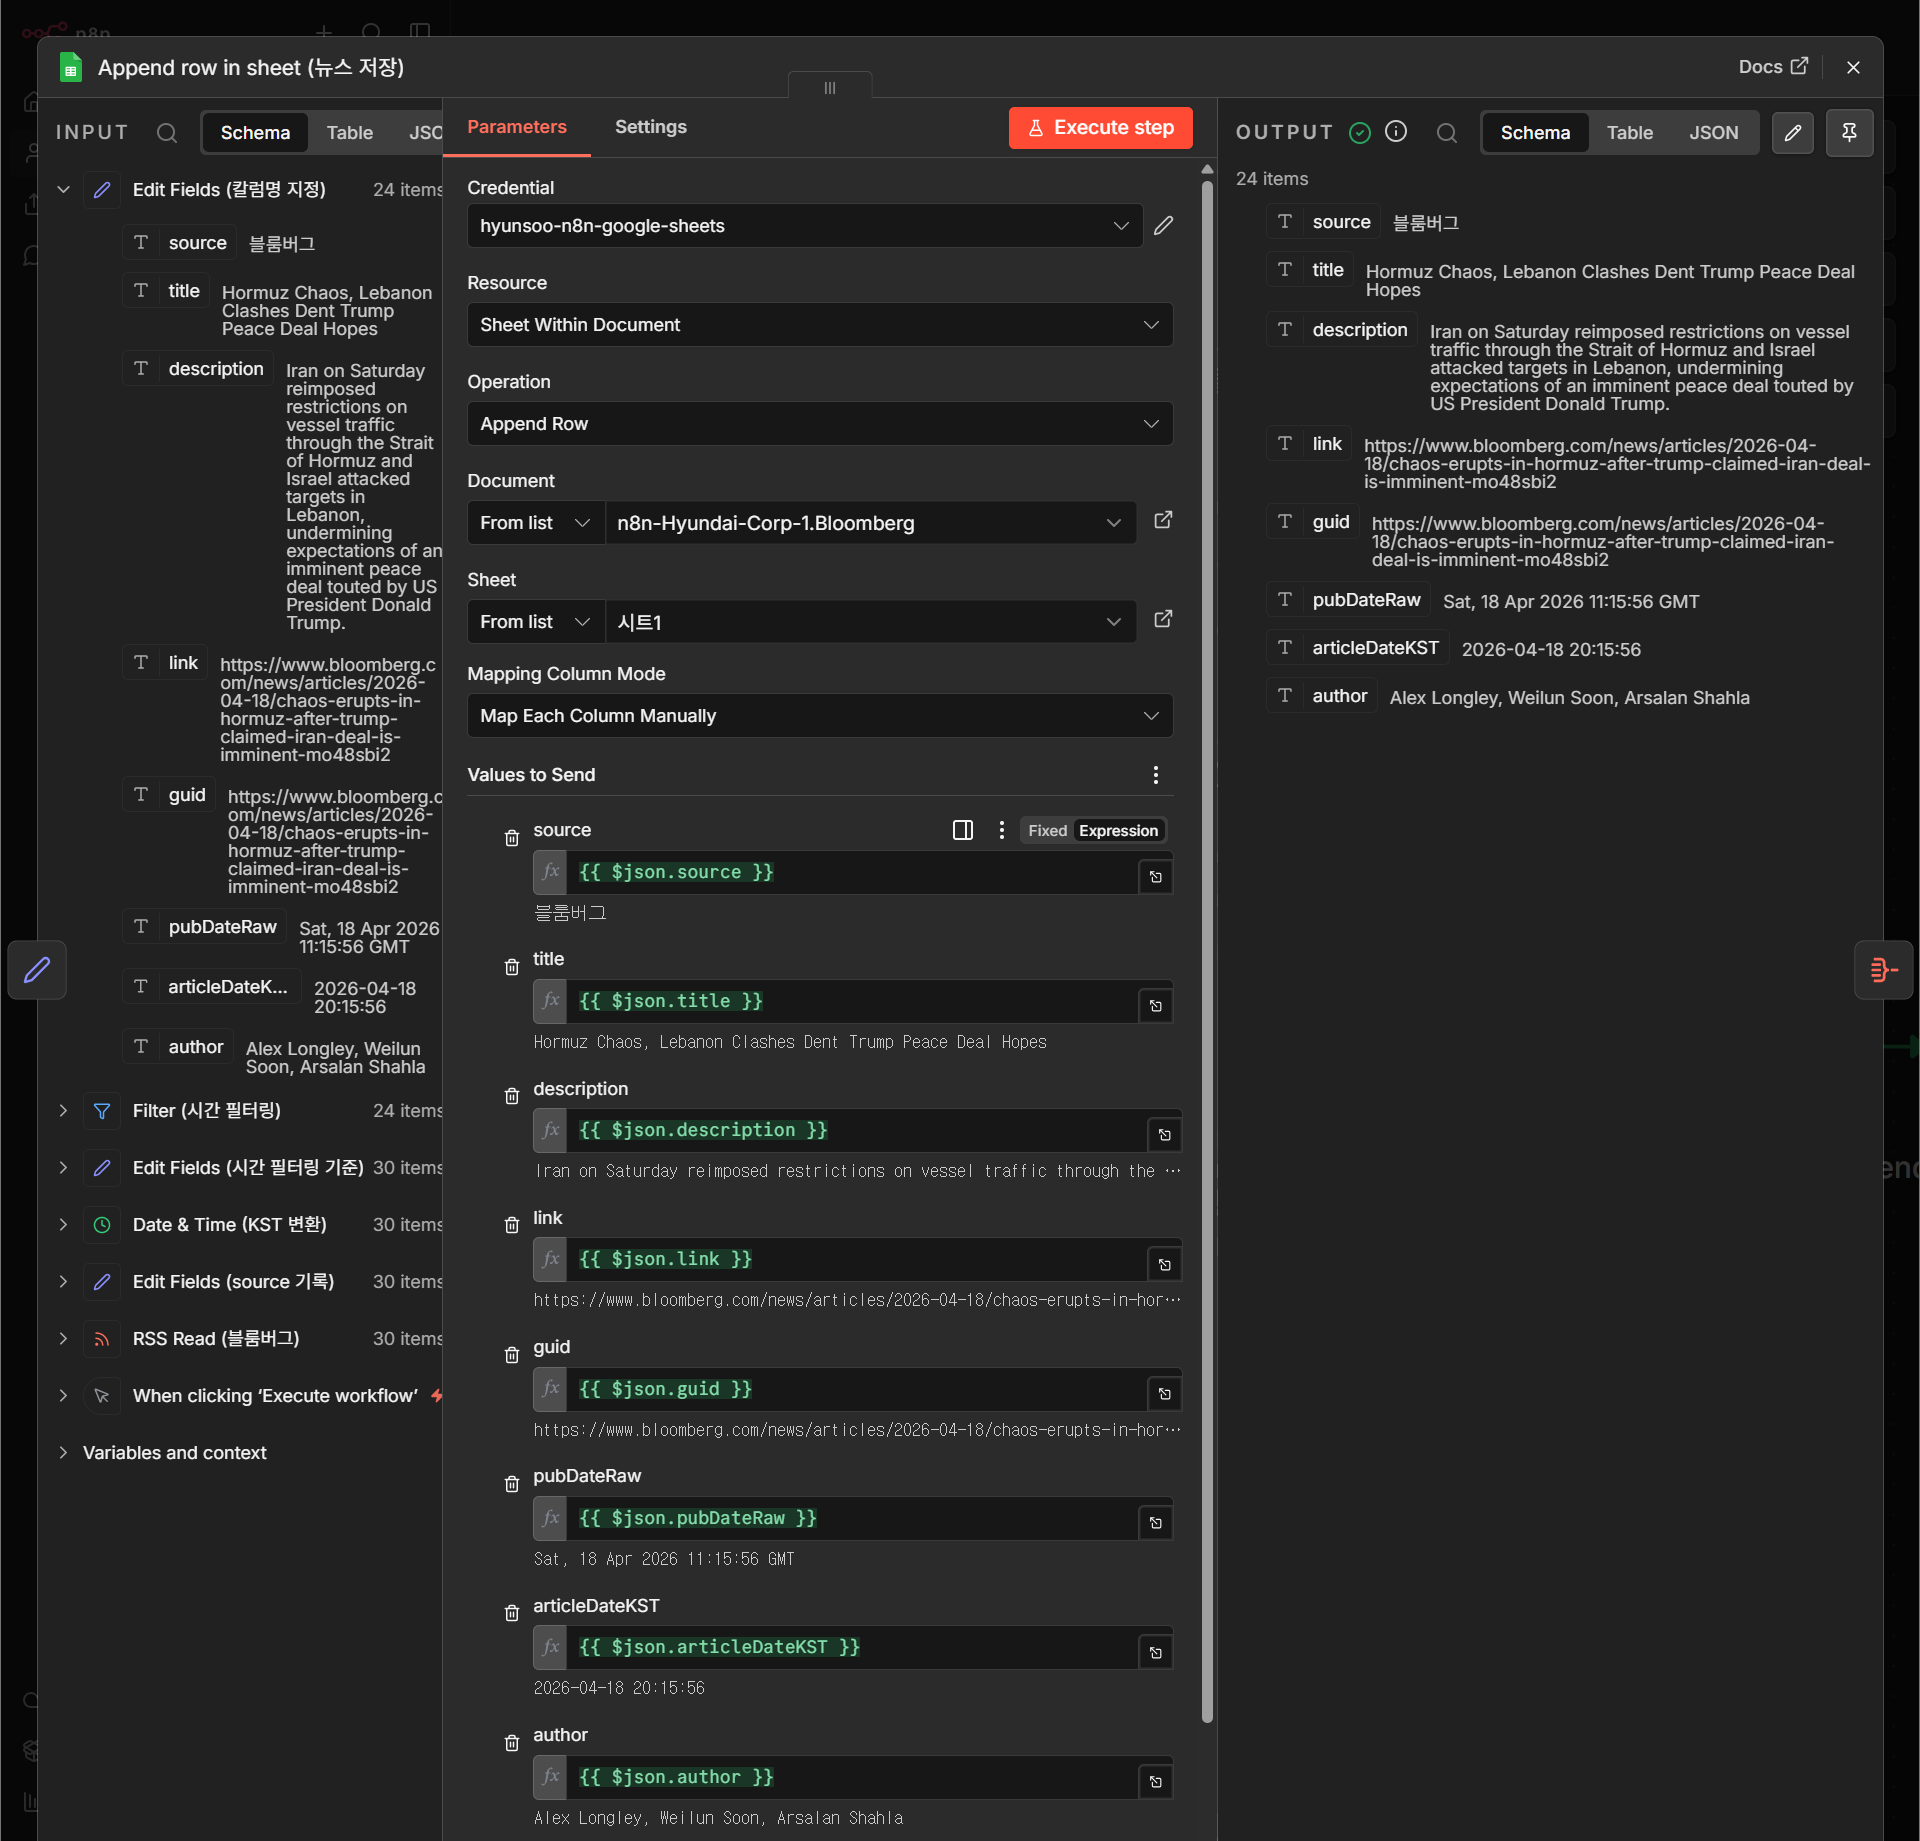Screen dimensions: 1920x1841
Task: Delete the author field with trash icon
Action: coord(512,1743)
